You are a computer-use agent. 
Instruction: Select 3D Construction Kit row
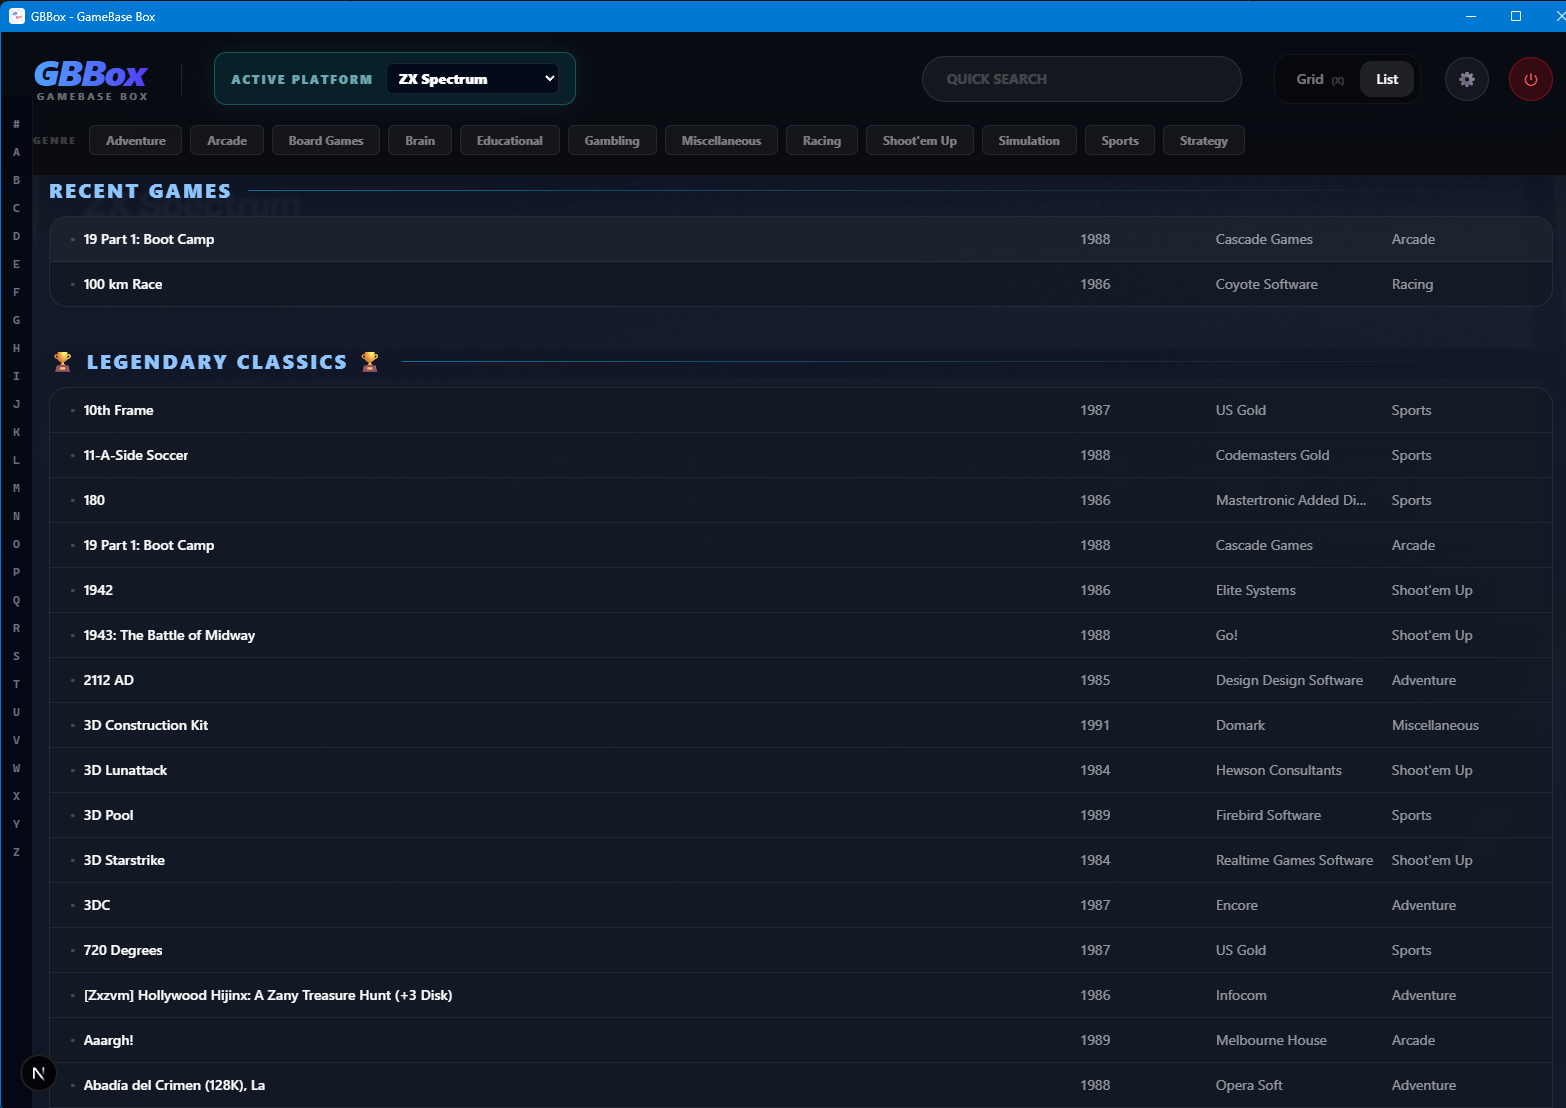click(x=800, y=725)
